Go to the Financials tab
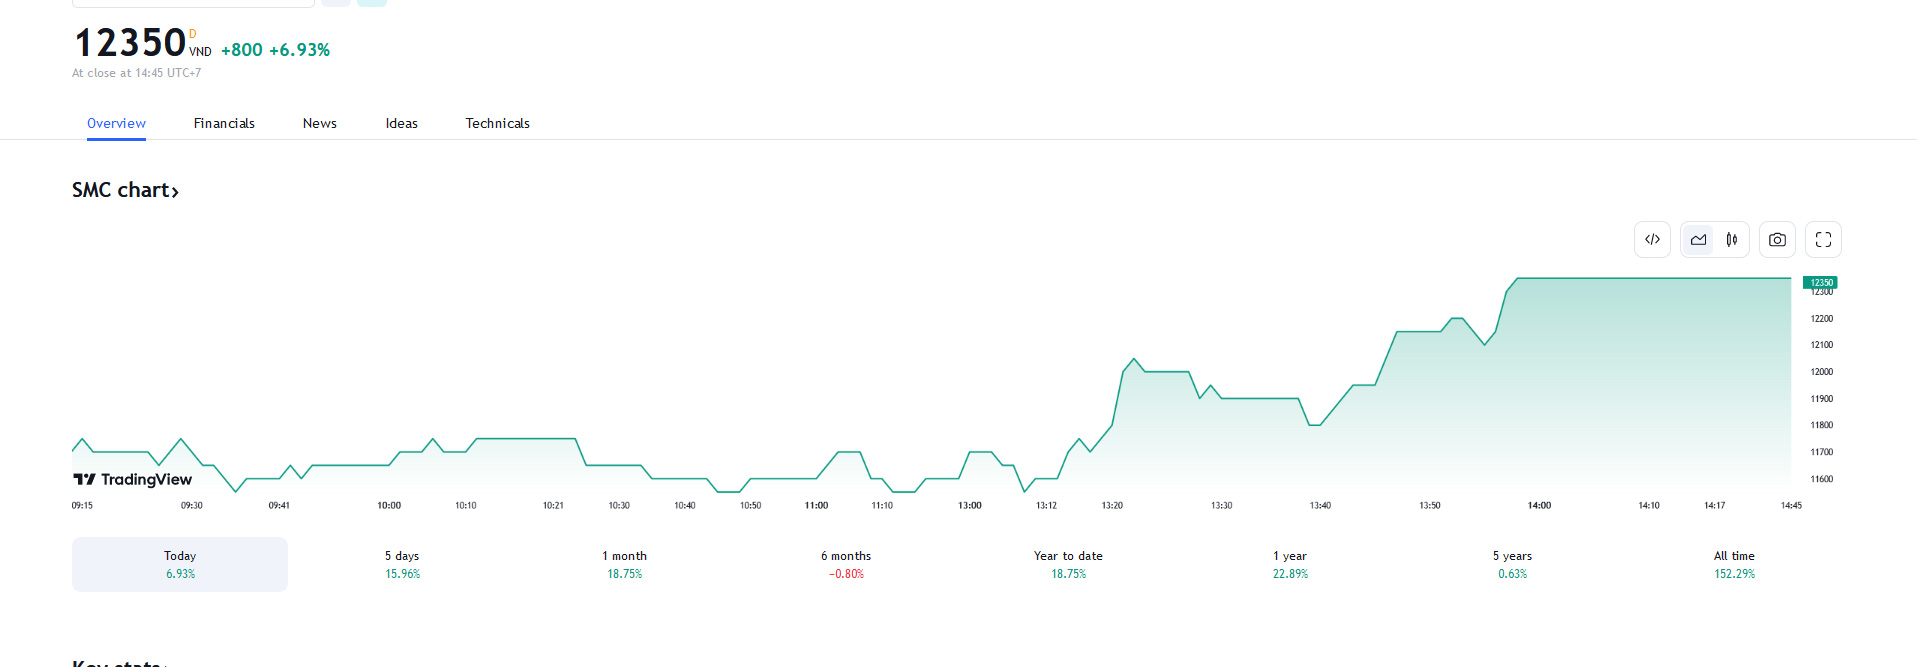 click(x=224, y=123)
